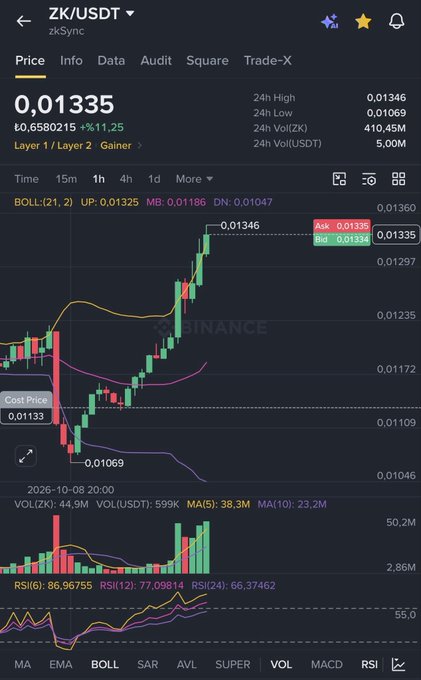Open the Trade-X tab

click(268, 60)
